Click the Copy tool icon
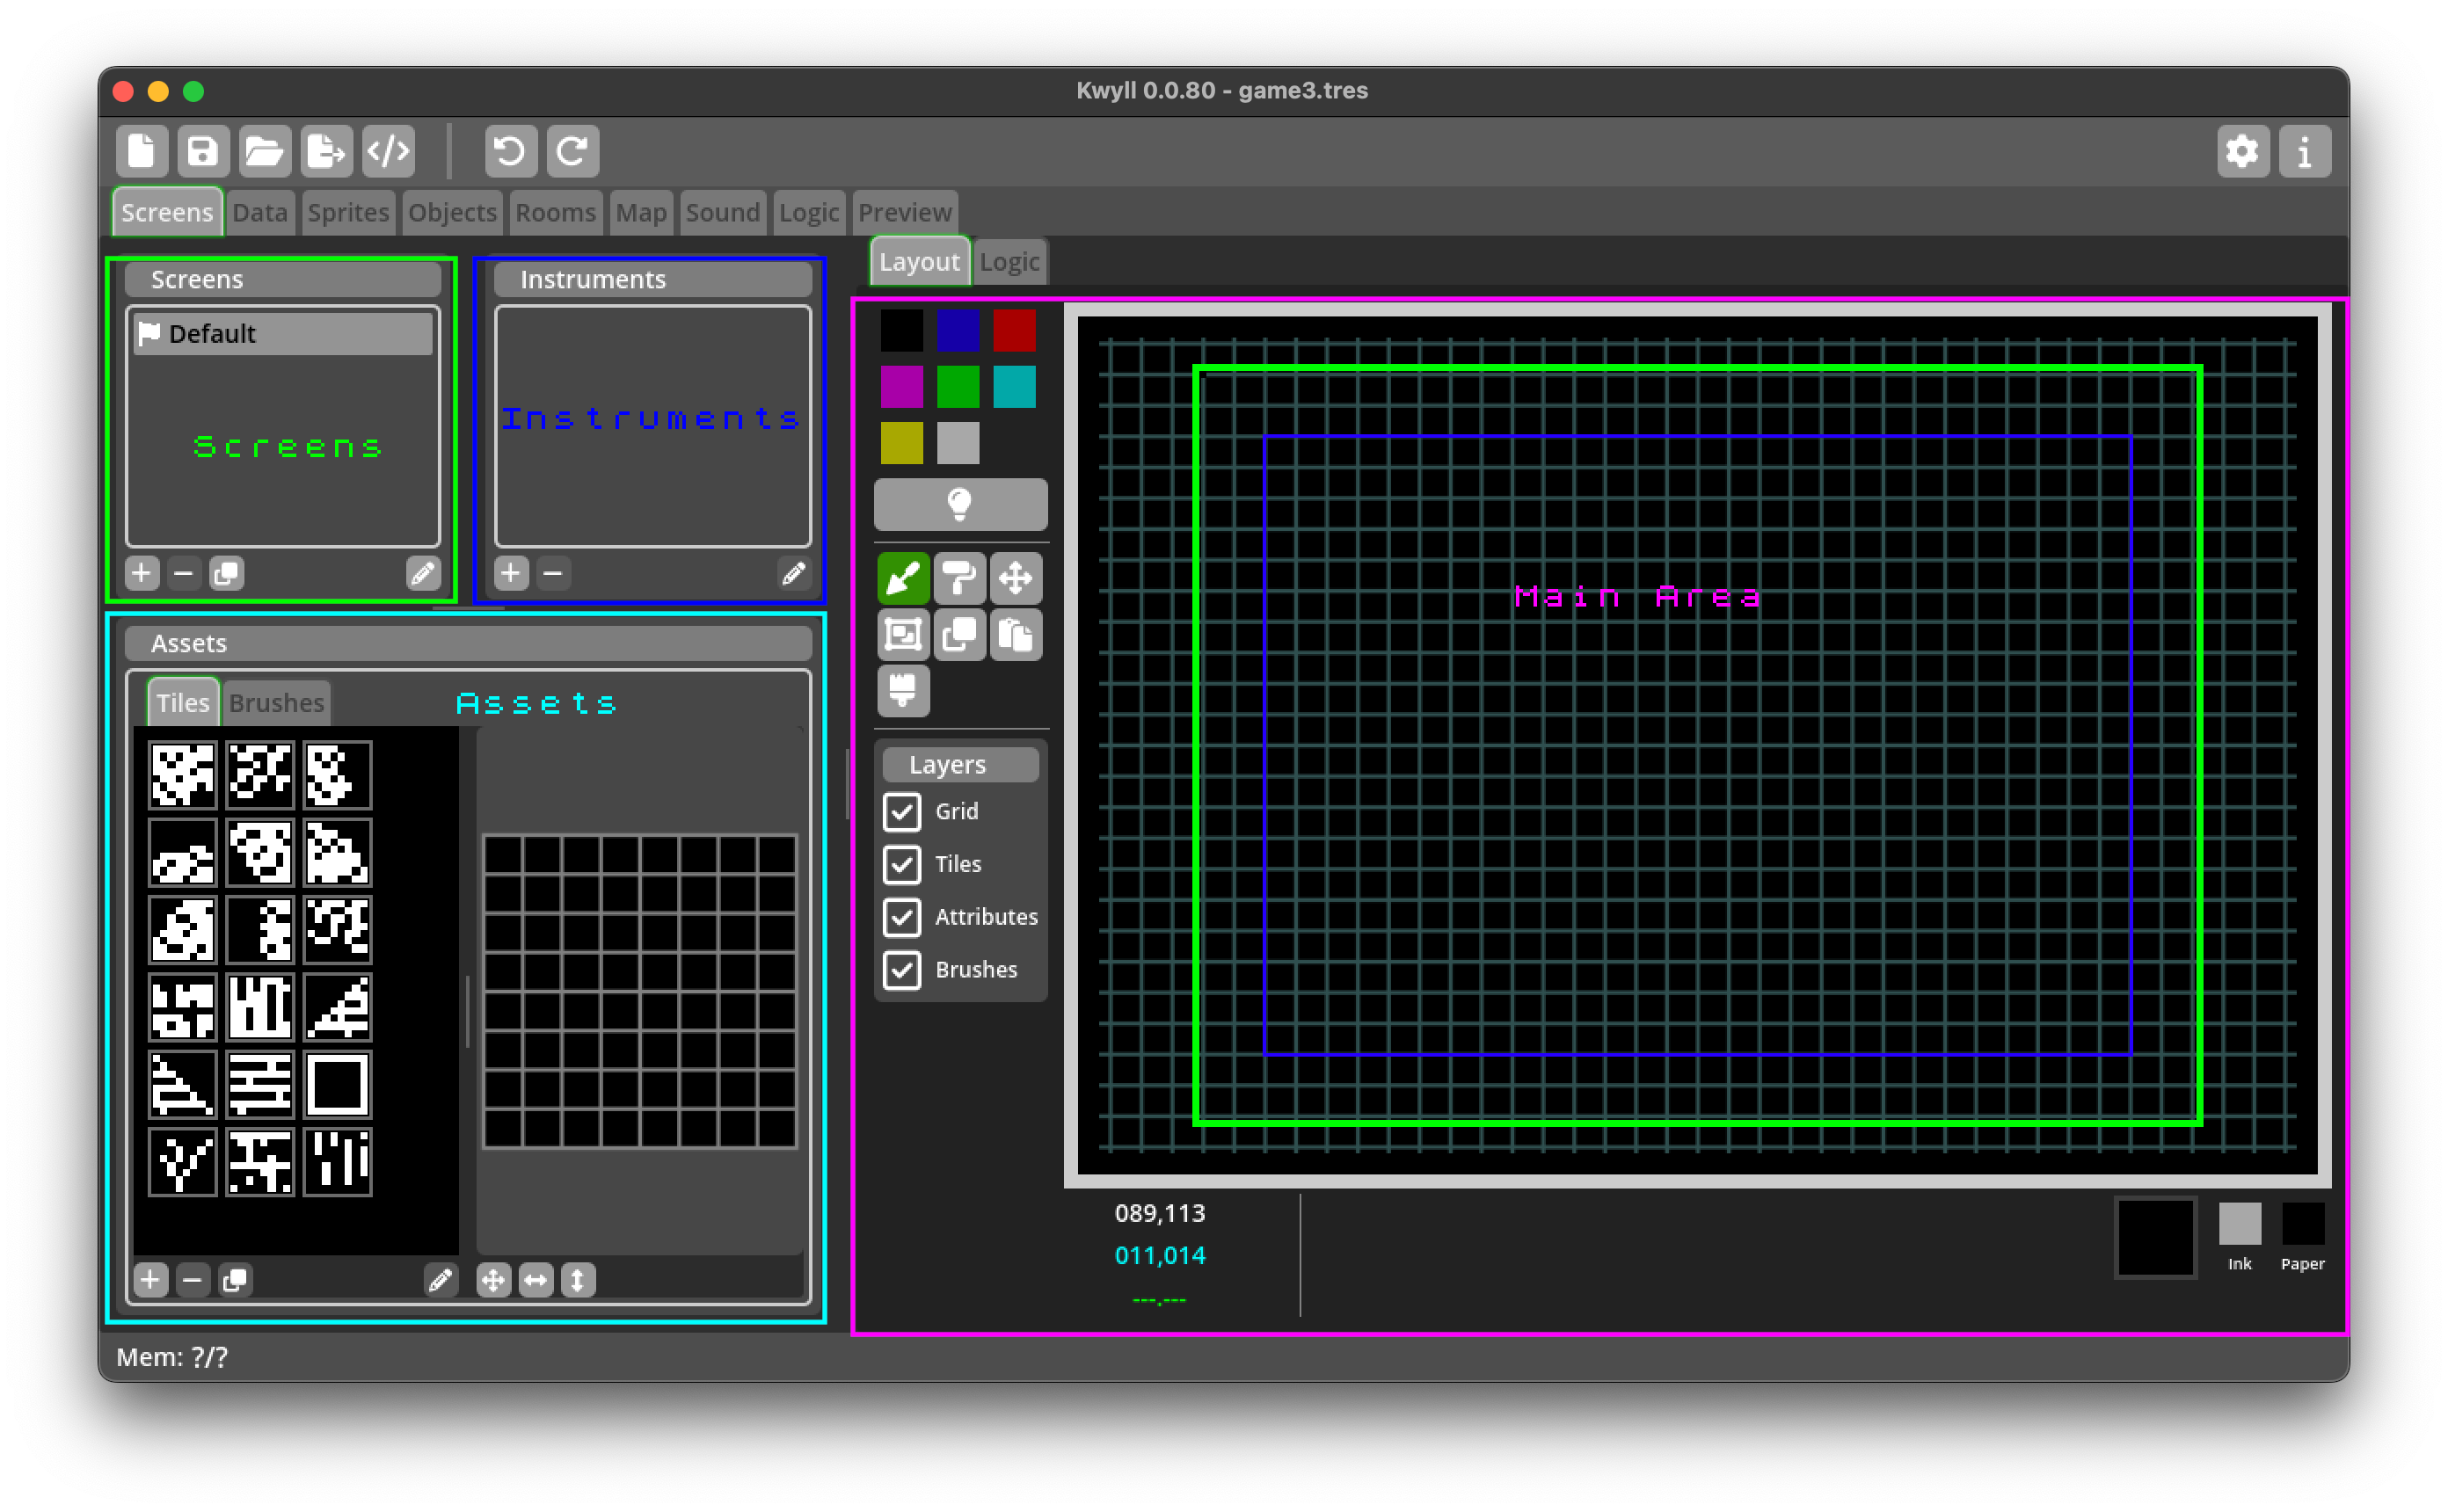 (x=960, y=634)
